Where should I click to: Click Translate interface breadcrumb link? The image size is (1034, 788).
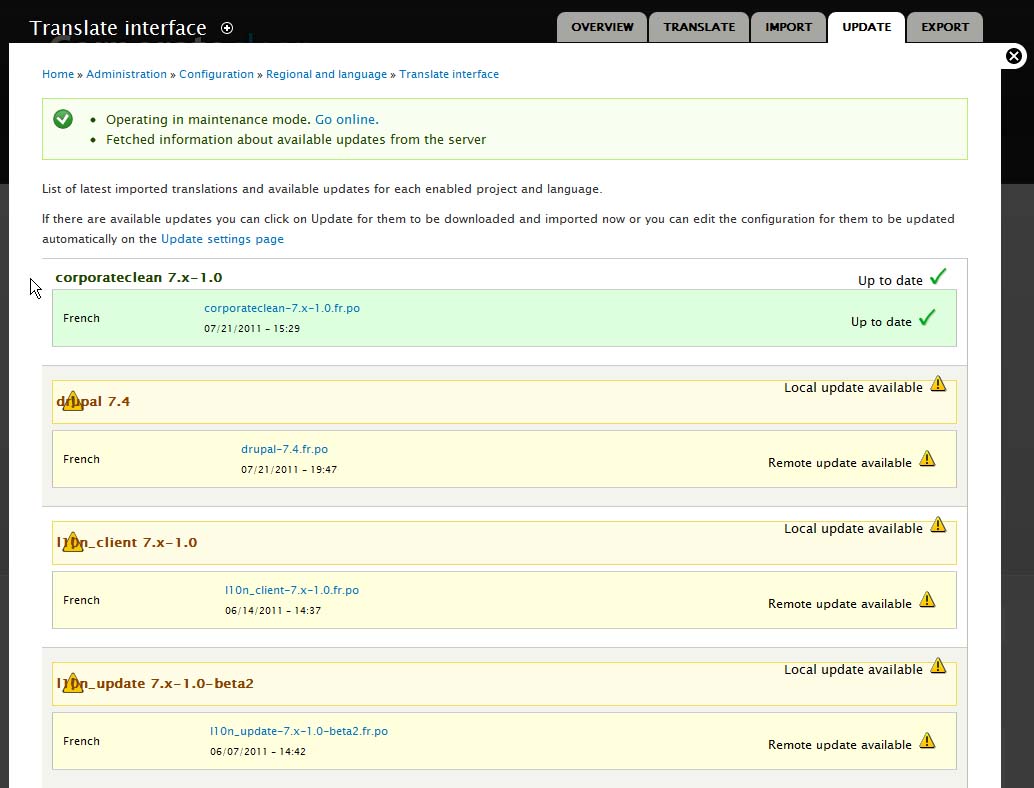(449, 74)
